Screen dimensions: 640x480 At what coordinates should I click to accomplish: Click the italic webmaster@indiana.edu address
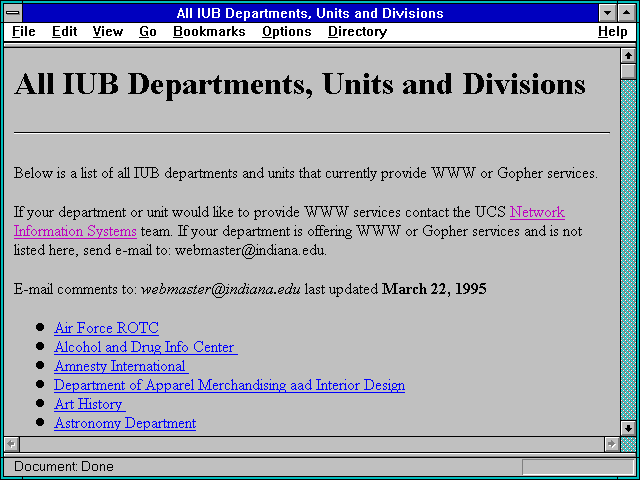[220, 289]
